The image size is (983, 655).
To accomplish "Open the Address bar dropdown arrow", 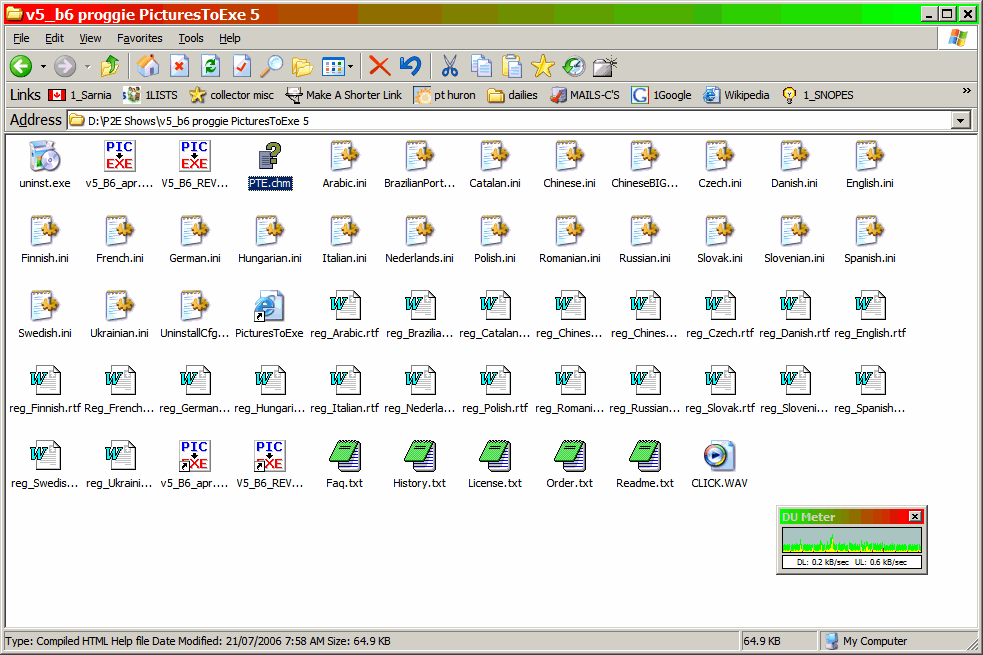I will [x=960, y=120].
